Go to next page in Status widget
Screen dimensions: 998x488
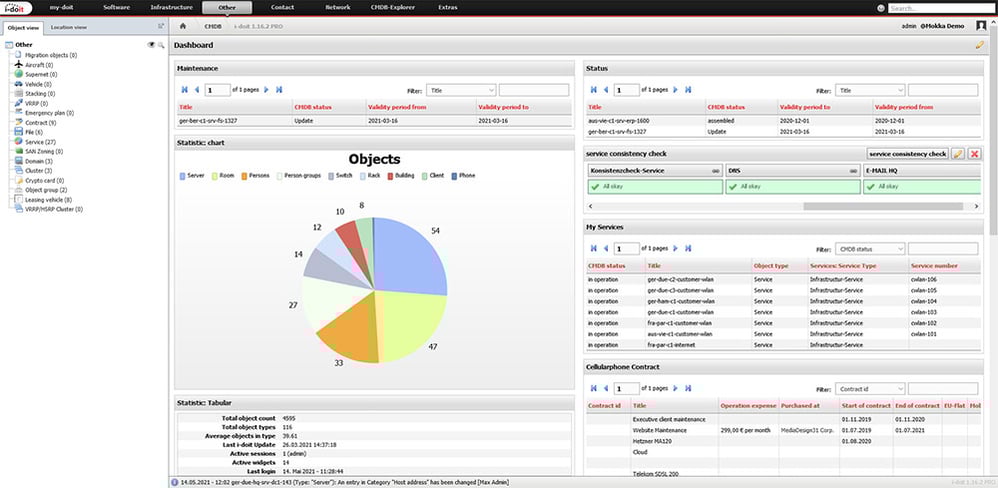click(x=675, y=90)
